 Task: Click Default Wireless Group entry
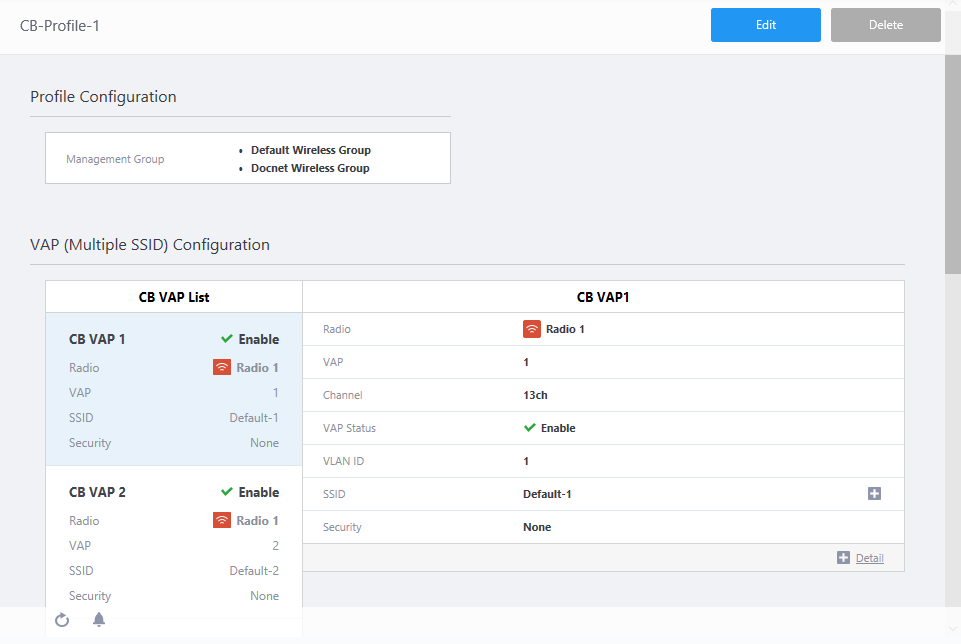tap(310, 150)
